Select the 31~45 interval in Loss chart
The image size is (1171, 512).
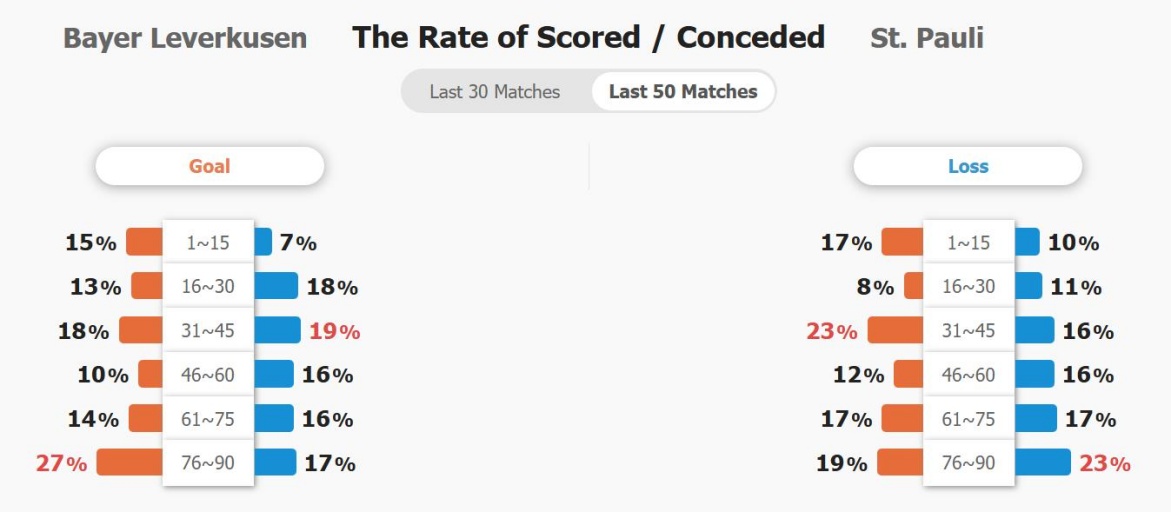coord(969,331)
